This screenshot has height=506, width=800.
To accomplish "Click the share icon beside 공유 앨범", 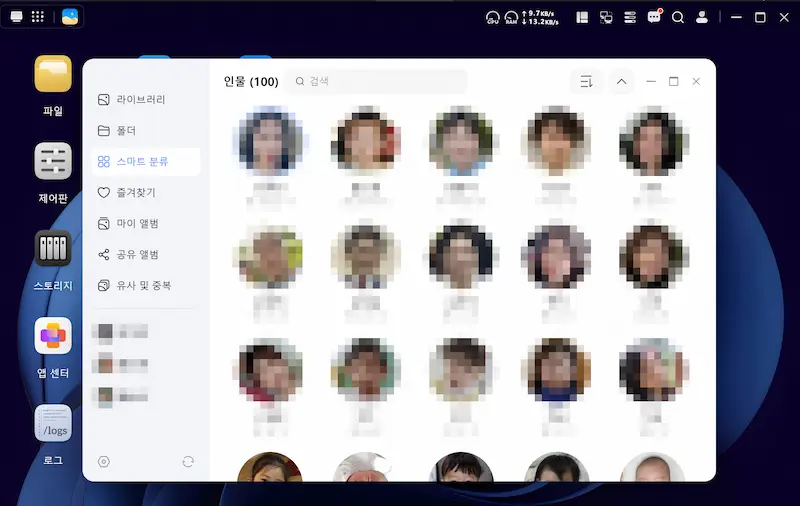I will coord(104,255).
